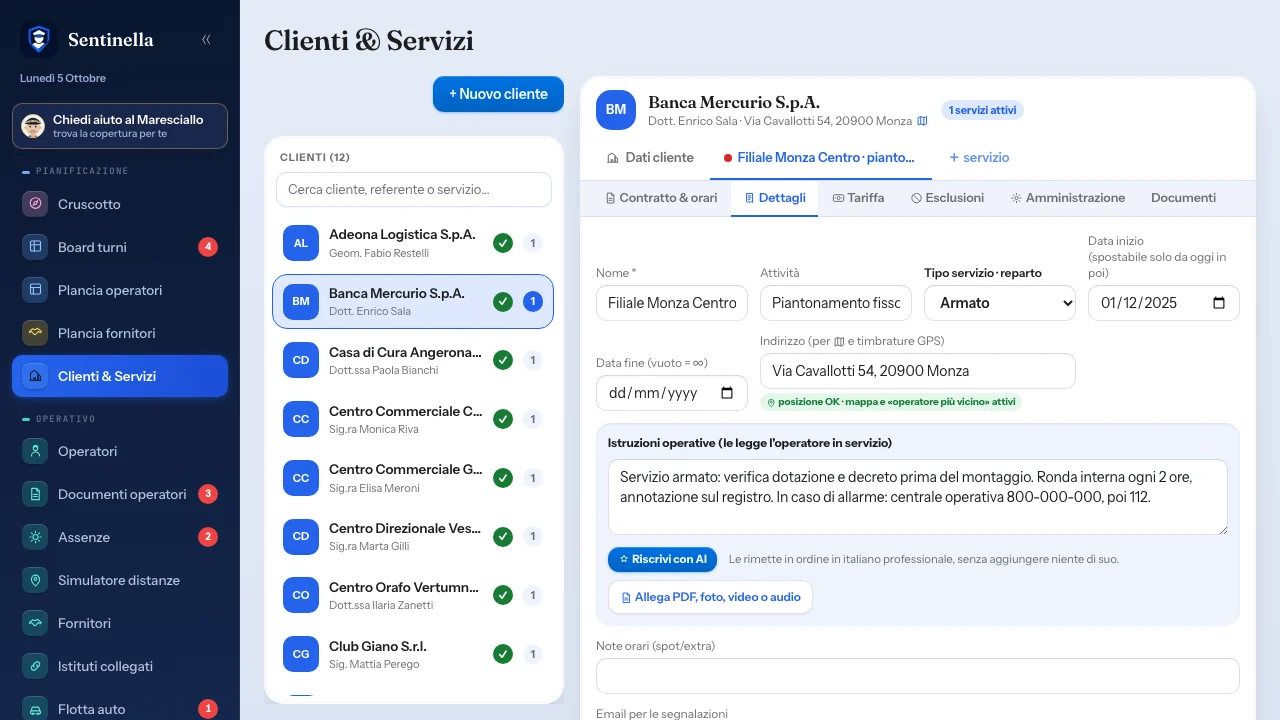This screenshot has width=1280, height=720.
Task: Open the Data inizio calendar picker
Action: pos(1218,303)
